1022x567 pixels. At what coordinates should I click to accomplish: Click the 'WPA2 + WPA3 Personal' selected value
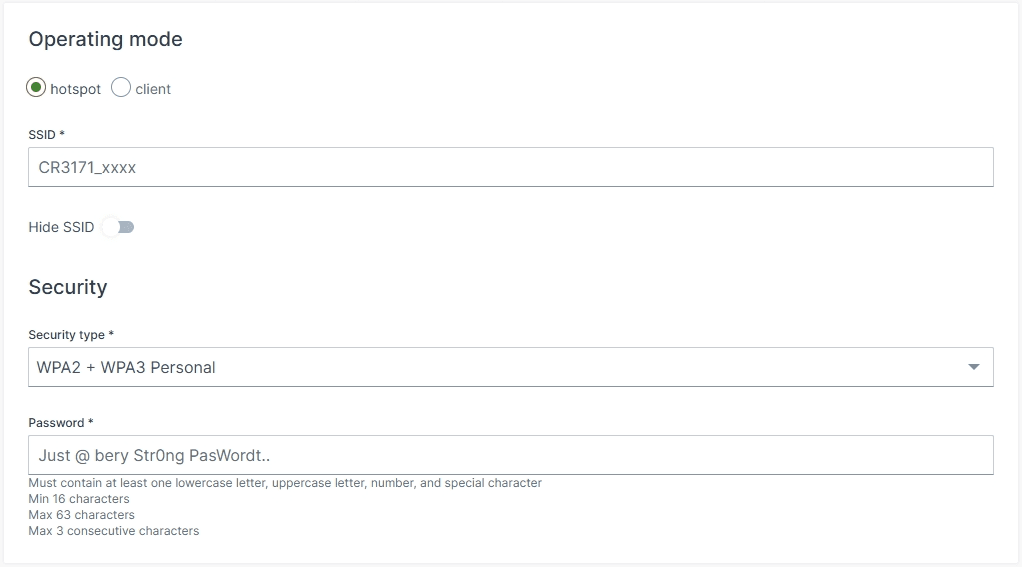[x=126, y=367]
